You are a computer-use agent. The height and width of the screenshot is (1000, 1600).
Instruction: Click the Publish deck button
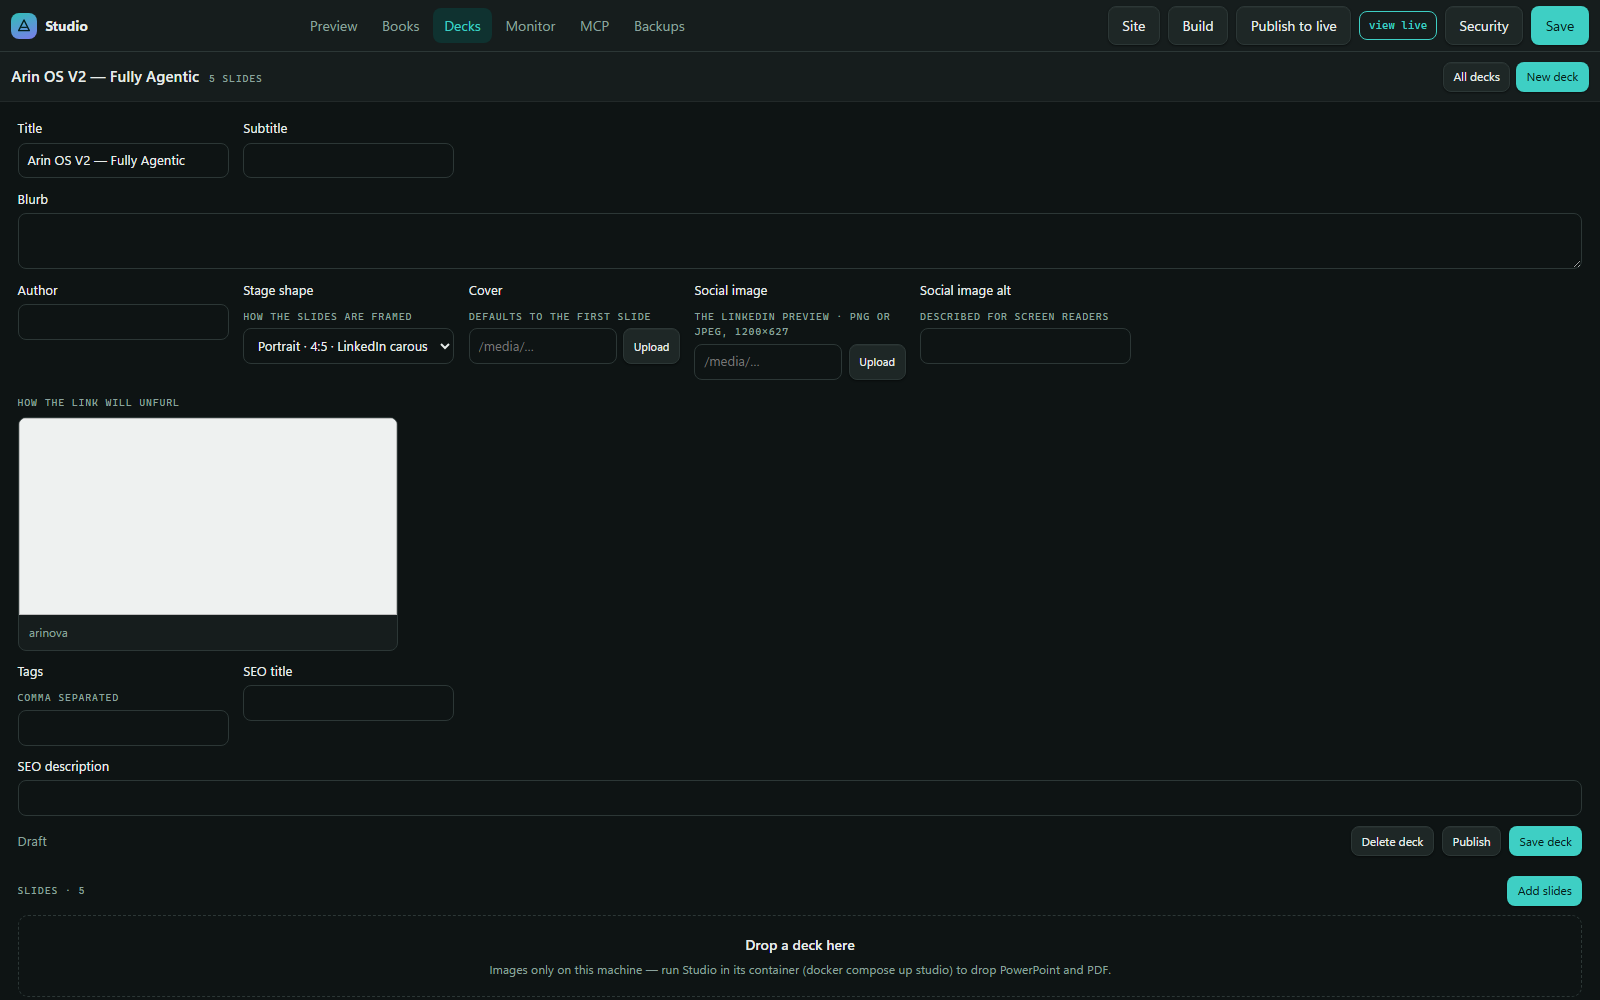pyautogui.click(x=1471, y=842)
